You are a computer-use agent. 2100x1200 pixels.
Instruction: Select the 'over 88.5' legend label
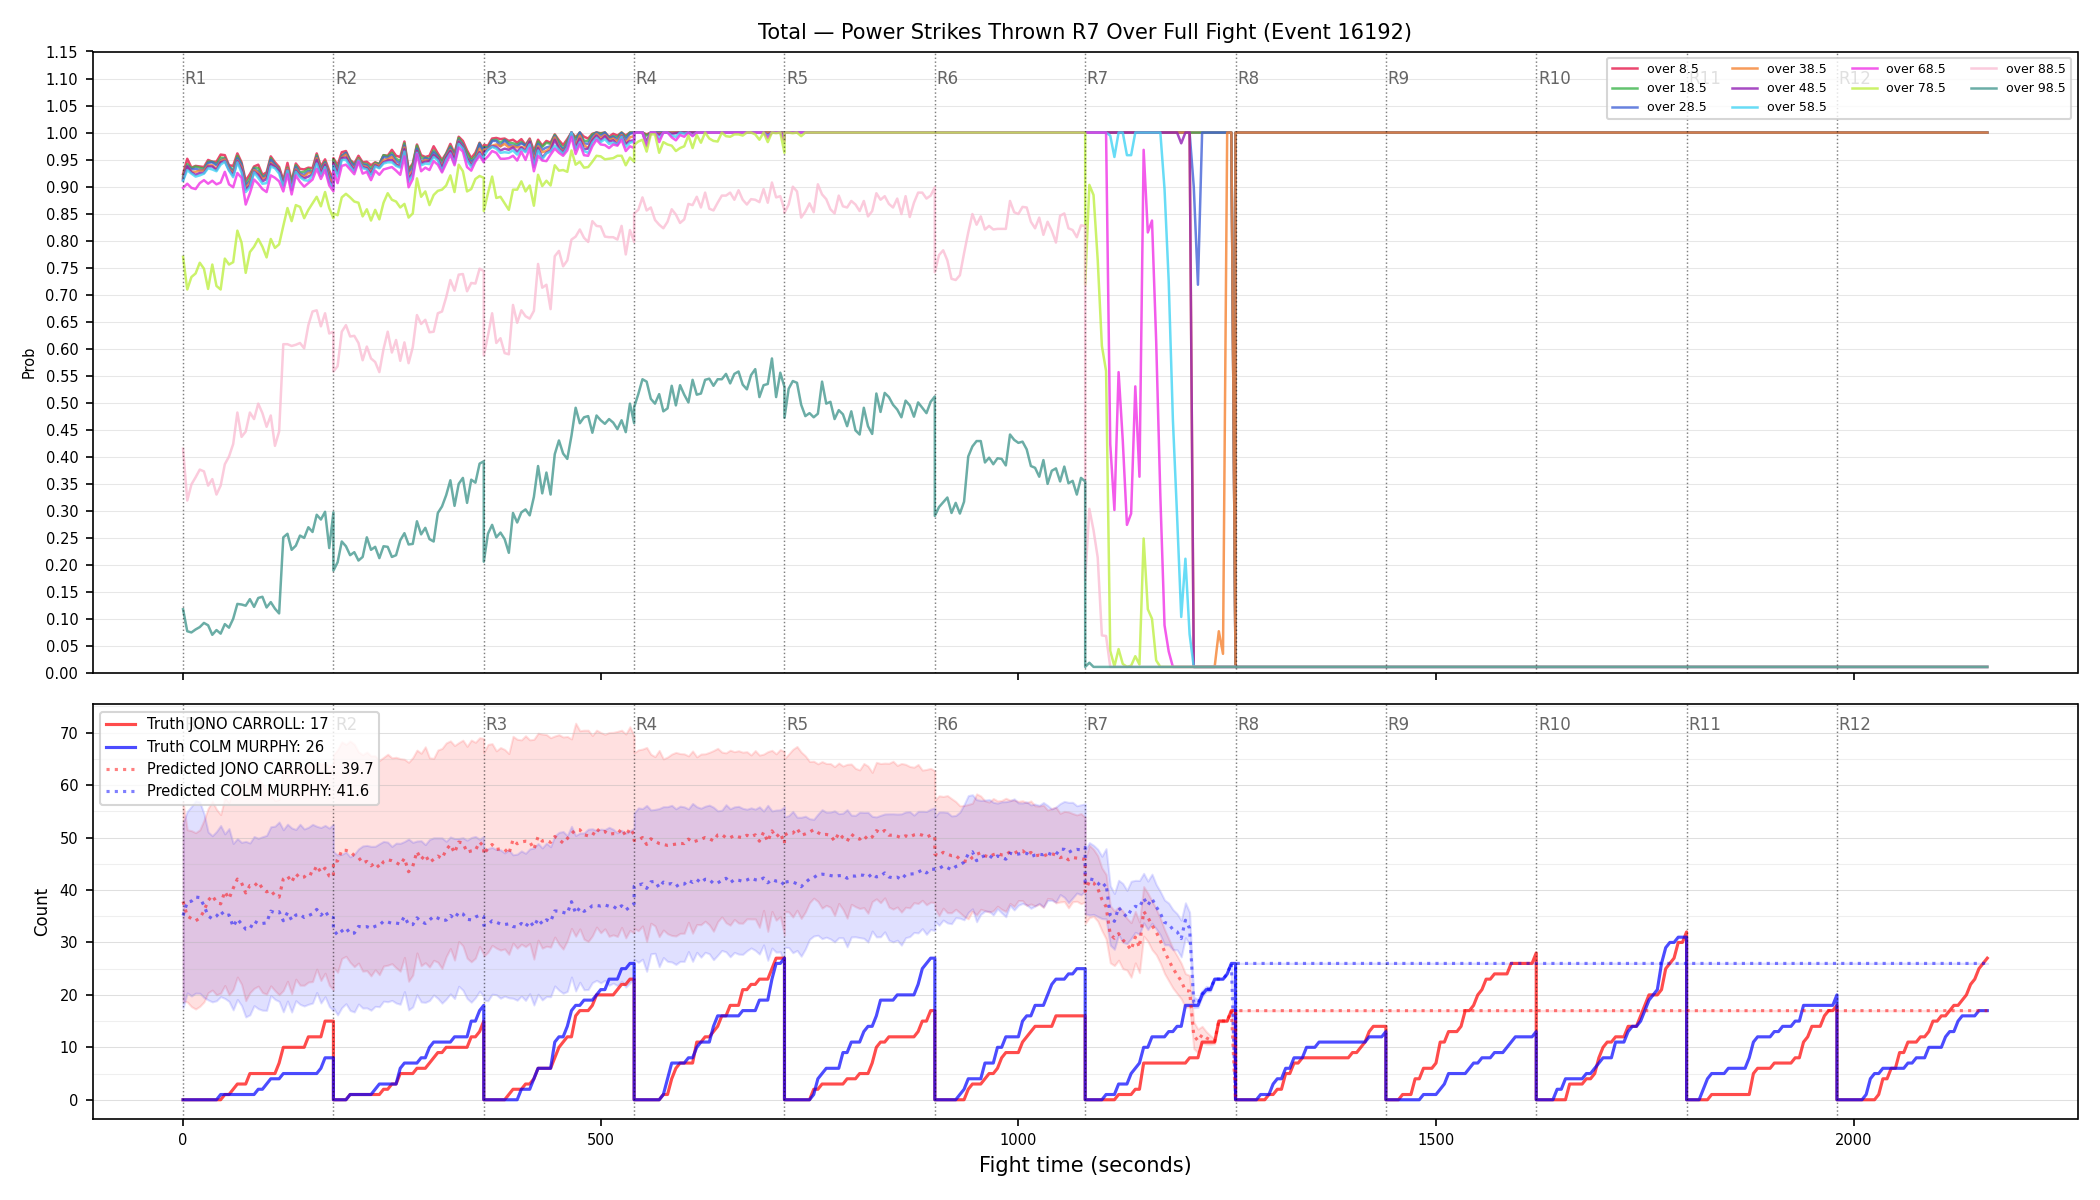tap(2035, 69)
